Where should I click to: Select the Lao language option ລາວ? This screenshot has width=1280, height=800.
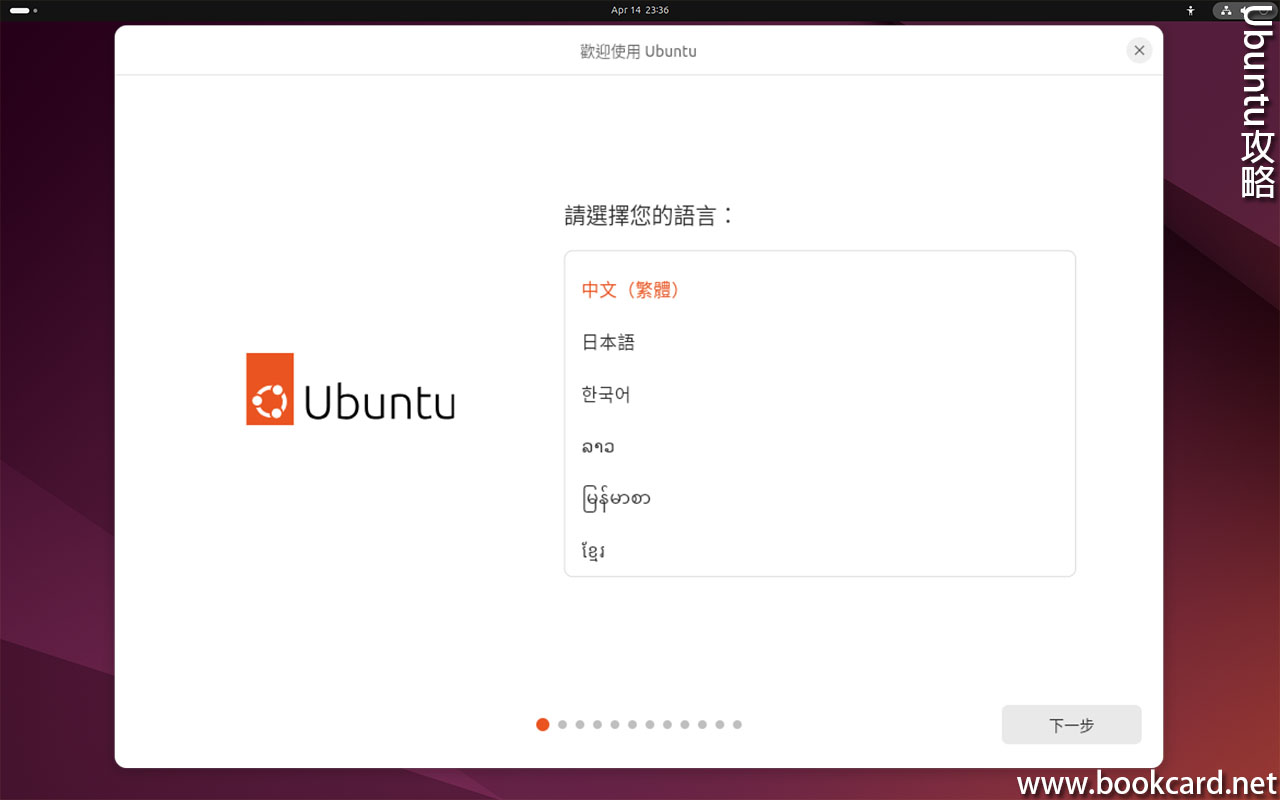pyautogui.click(x=598, y=446)
